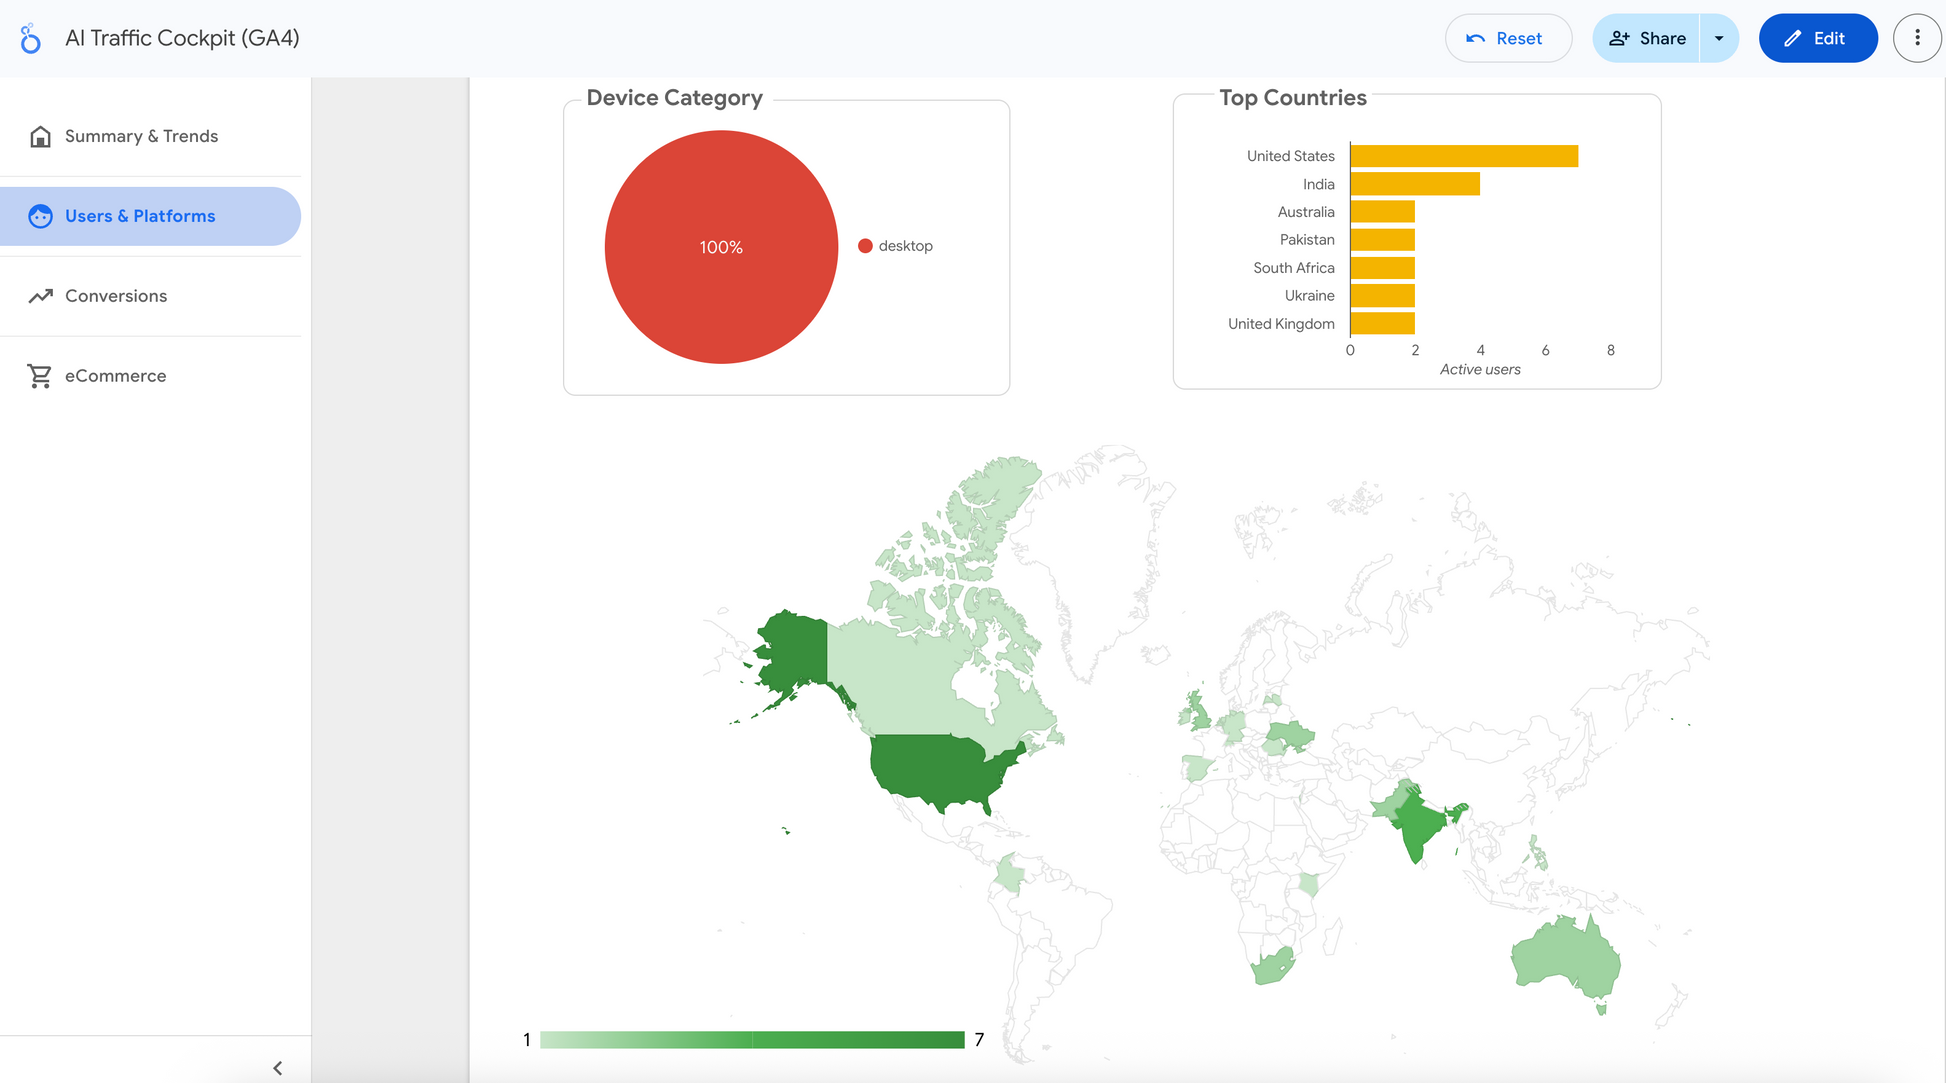The height and width of the screenshot is (1083, 1946).
Task: Toggle selection of the India bar
Action: (1414, 184)
